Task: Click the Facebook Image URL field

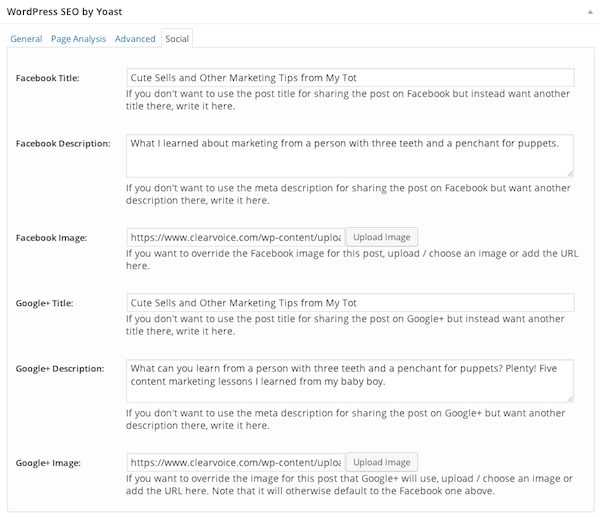Action: (x=236, y=237)
